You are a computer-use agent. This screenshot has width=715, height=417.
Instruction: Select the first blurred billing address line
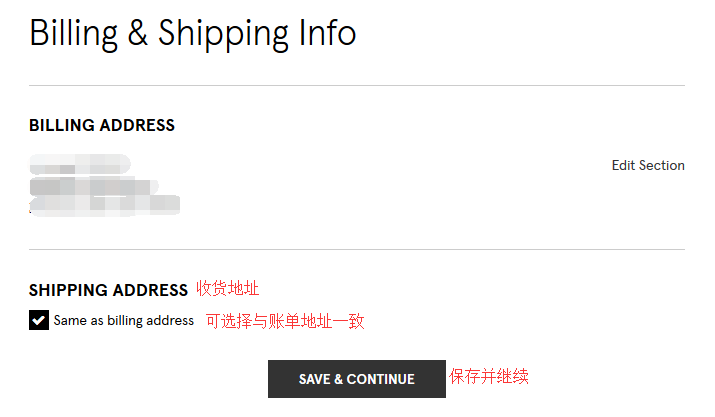[x=80, y=164]
